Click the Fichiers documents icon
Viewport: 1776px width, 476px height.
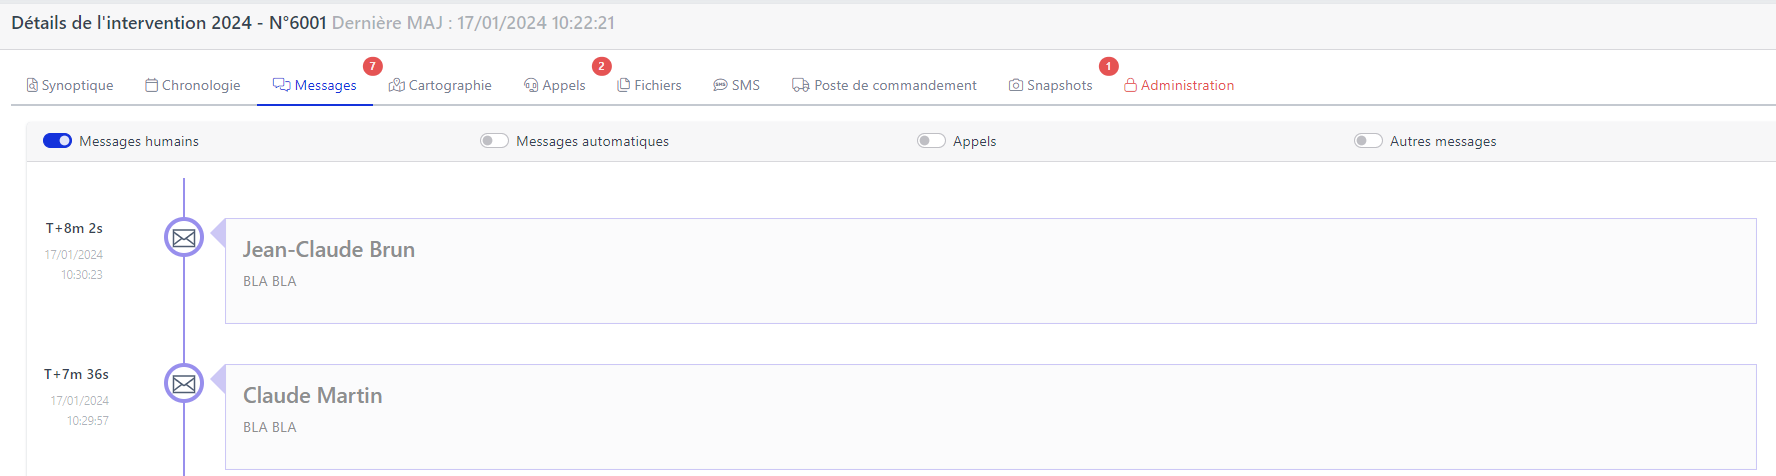click(624, 85)
